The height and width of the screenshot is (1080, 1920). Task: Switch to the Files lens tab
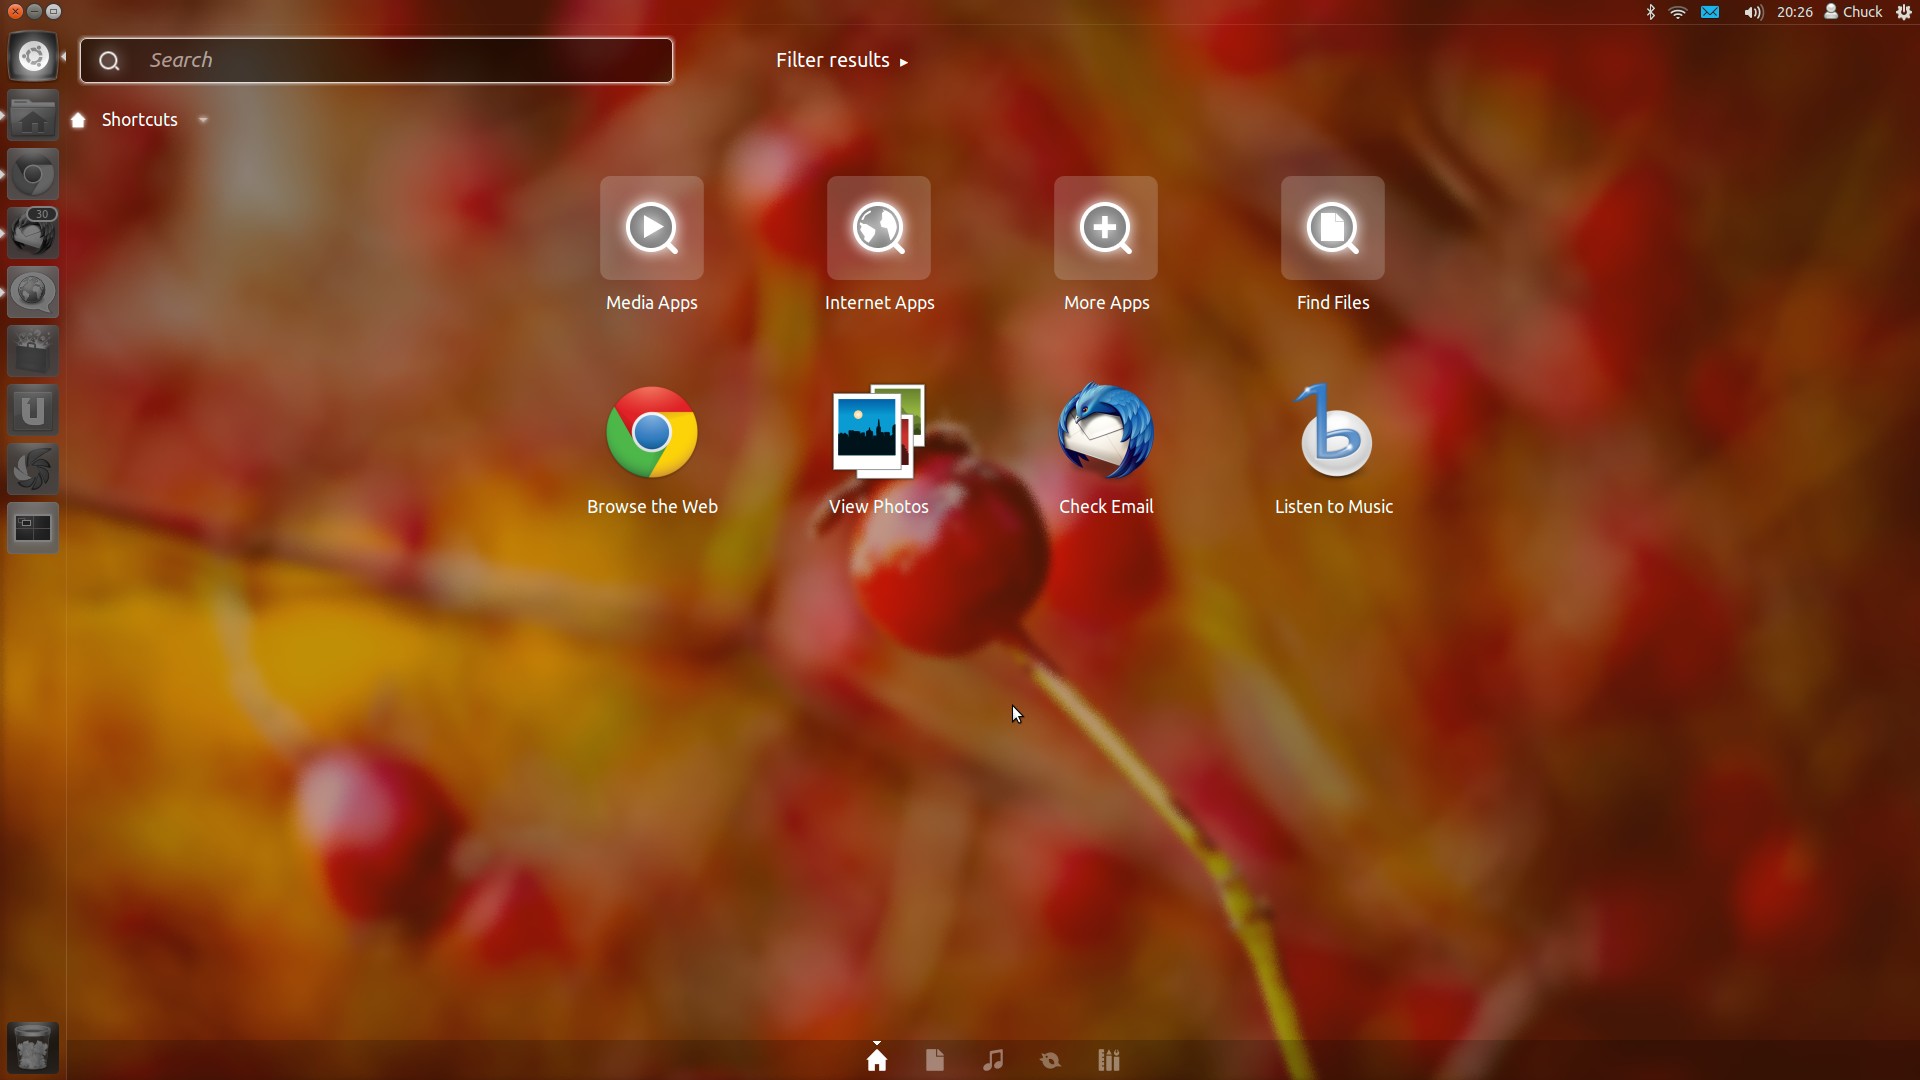[x=935, y=1060]
